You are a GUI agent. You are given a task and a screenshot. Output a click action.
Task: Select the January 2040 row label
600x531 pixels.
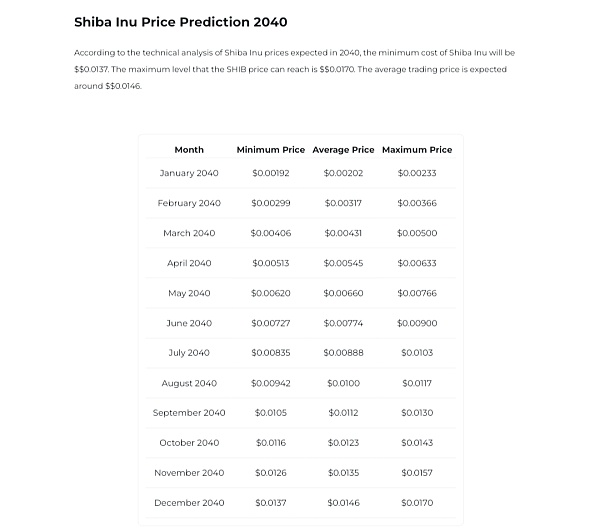[189, 173]
